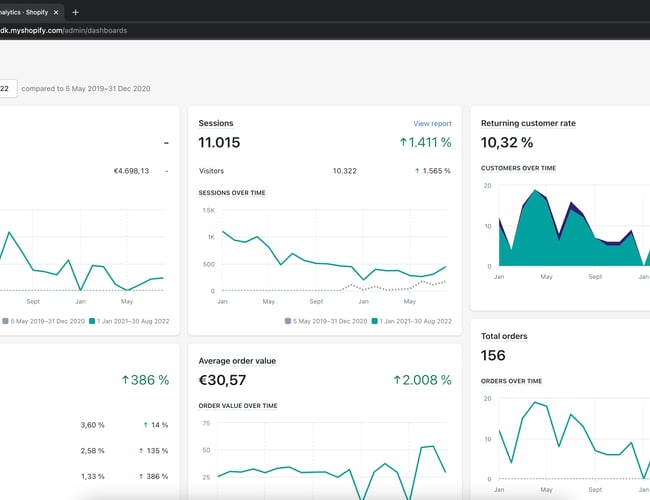Screen dimensions: 650x500
Task: Click the Sessions card title
Action: [x=216, y=123]
